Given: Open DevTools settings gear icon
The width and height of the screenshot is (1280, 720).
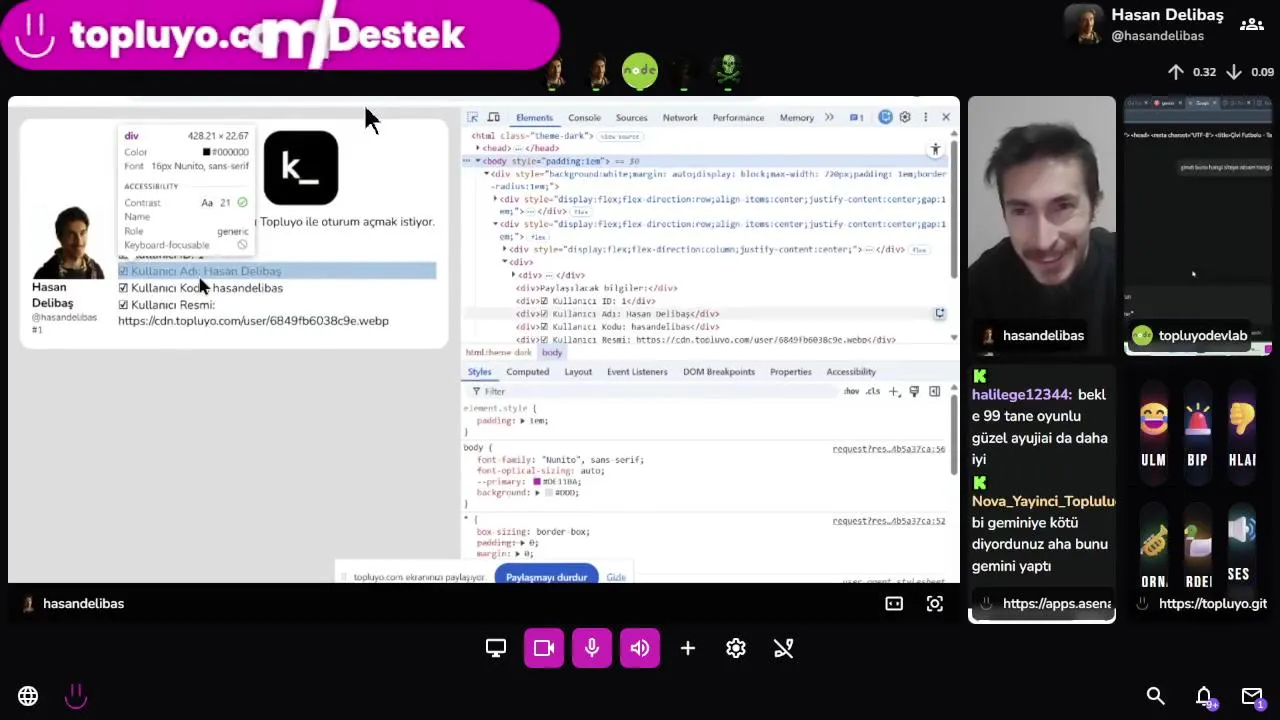Looking at the screenshot, I should coord(905,117).
